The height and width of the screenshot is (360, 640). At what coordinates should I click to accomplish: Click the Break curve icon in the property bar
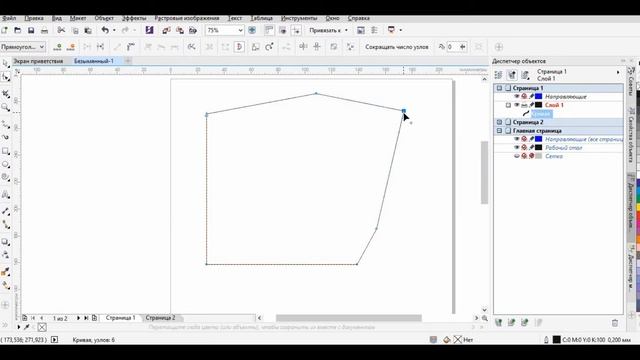(100, 47)
